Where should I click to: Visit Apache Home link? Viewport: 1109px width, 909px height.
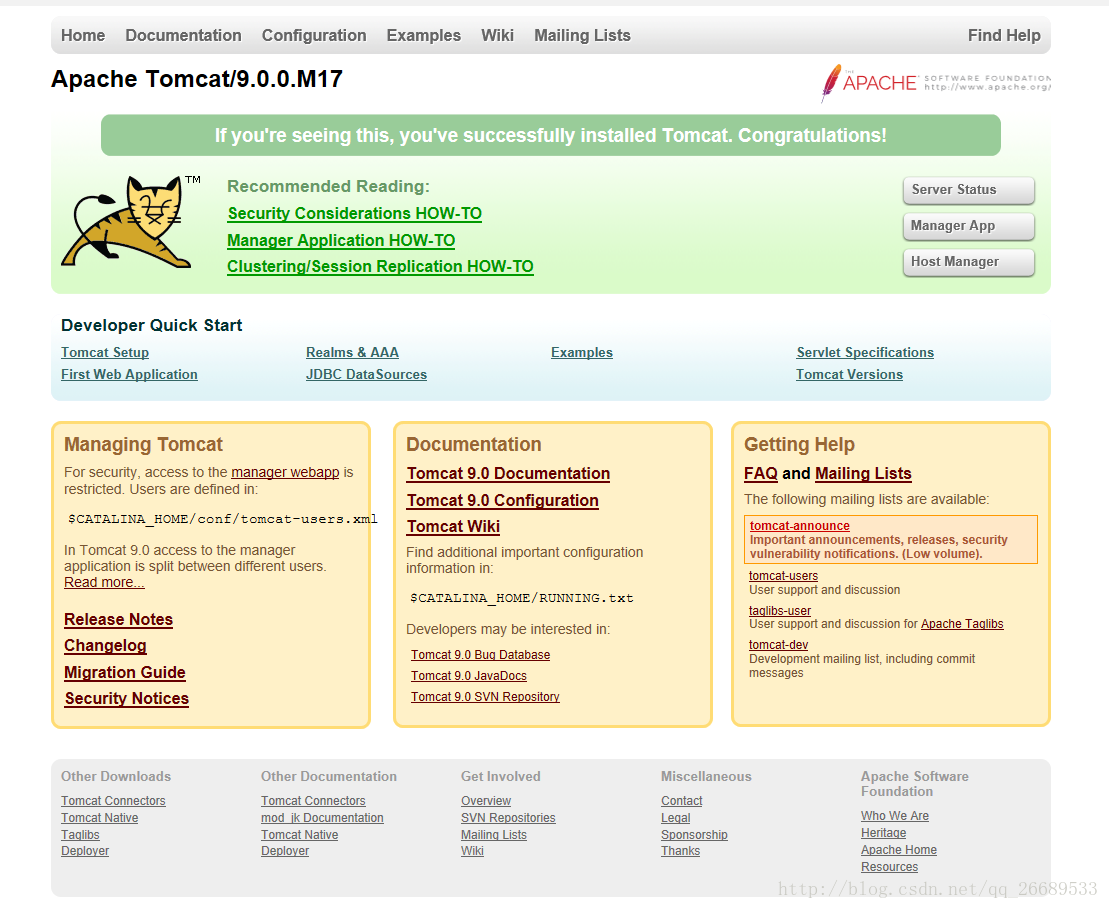pyautogui.click(x=899, y=850)
